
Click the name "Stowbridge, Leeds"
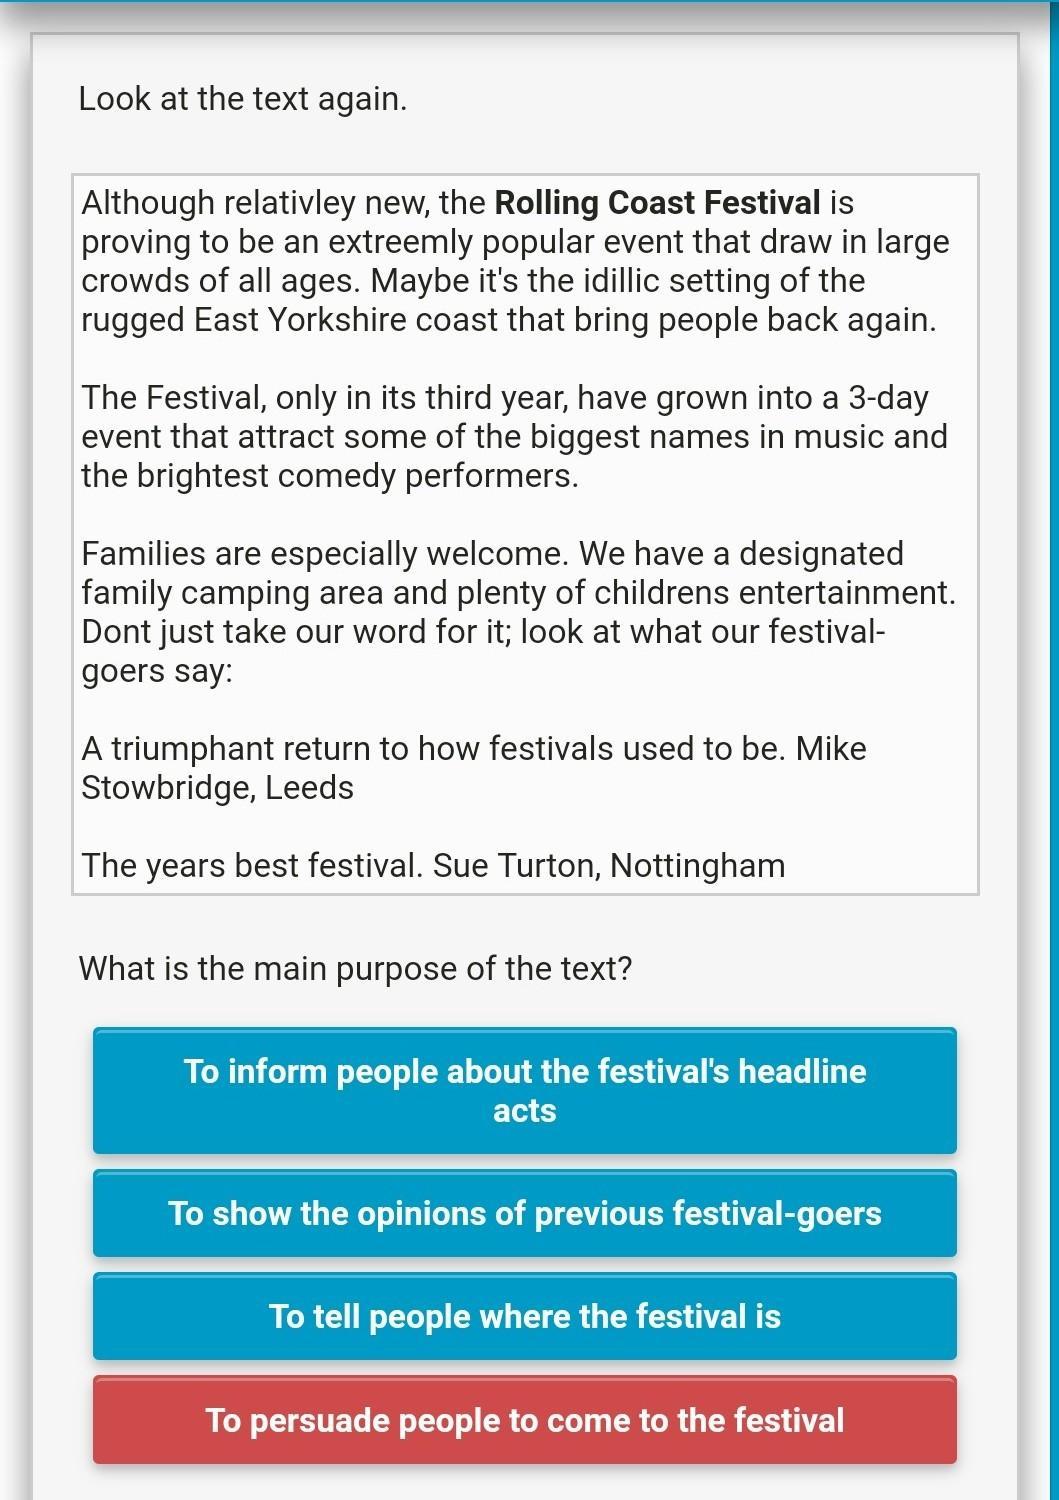tap(217, 788)
